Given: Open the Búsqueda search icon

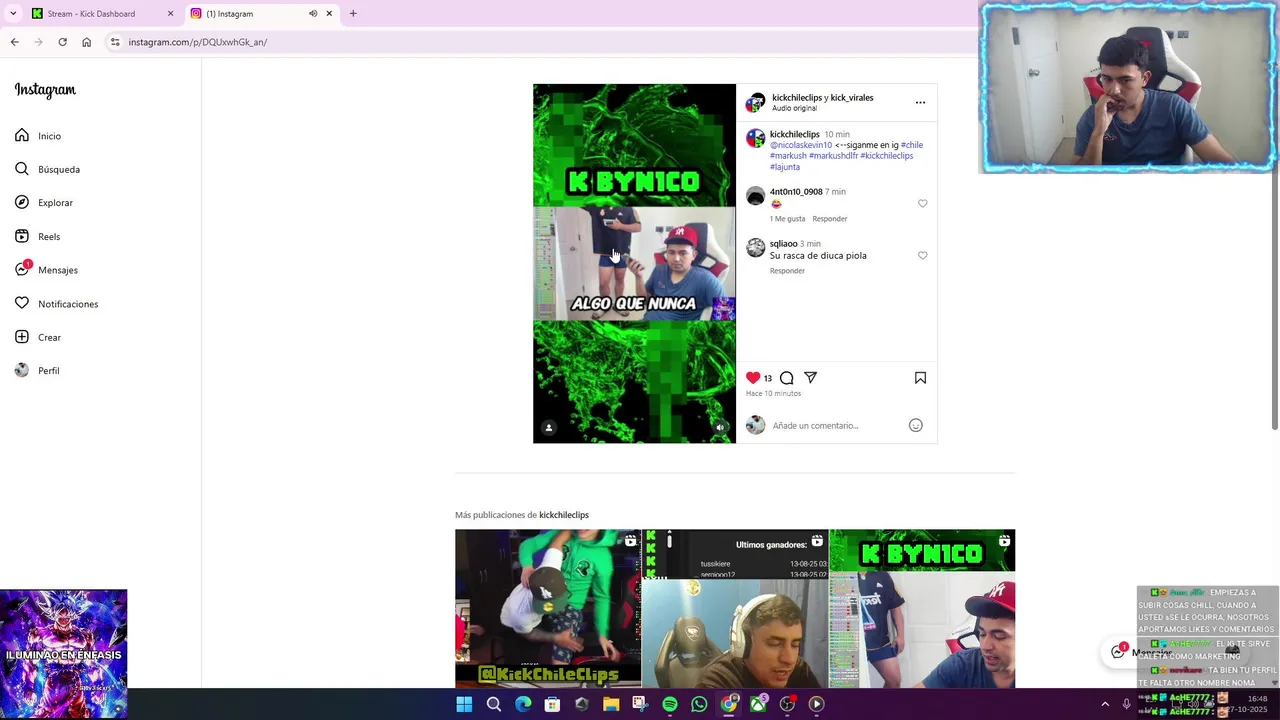Looking at the screenshot, I should tap(22, 169).
